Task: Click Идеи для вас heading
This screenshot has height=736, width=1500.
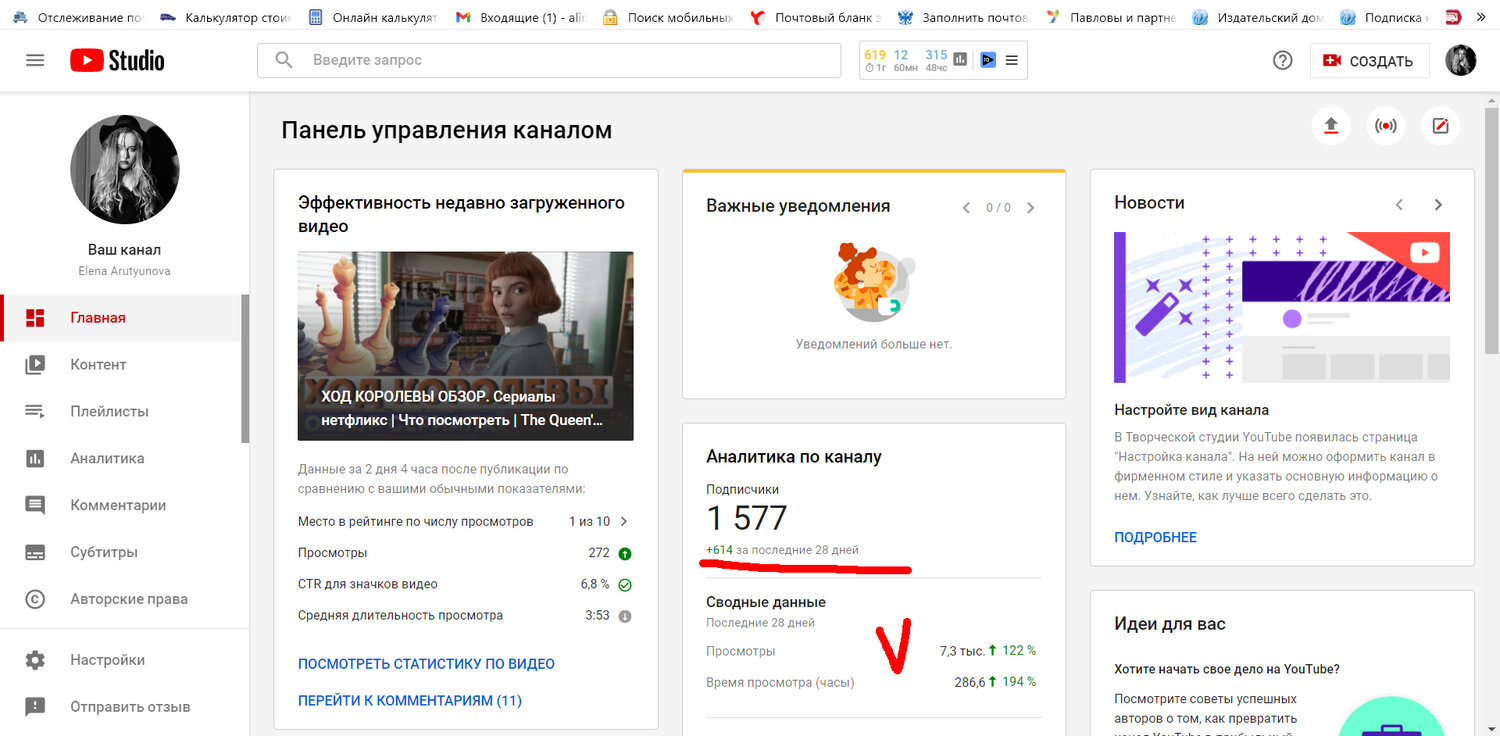Action: click(1170, 624)
